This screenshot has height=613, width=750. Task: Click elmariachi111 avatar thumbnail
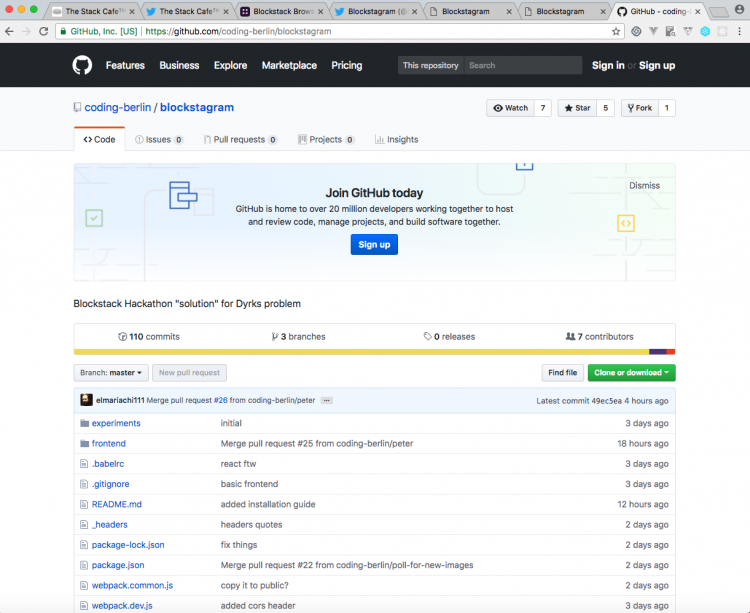tap(87, 400)
